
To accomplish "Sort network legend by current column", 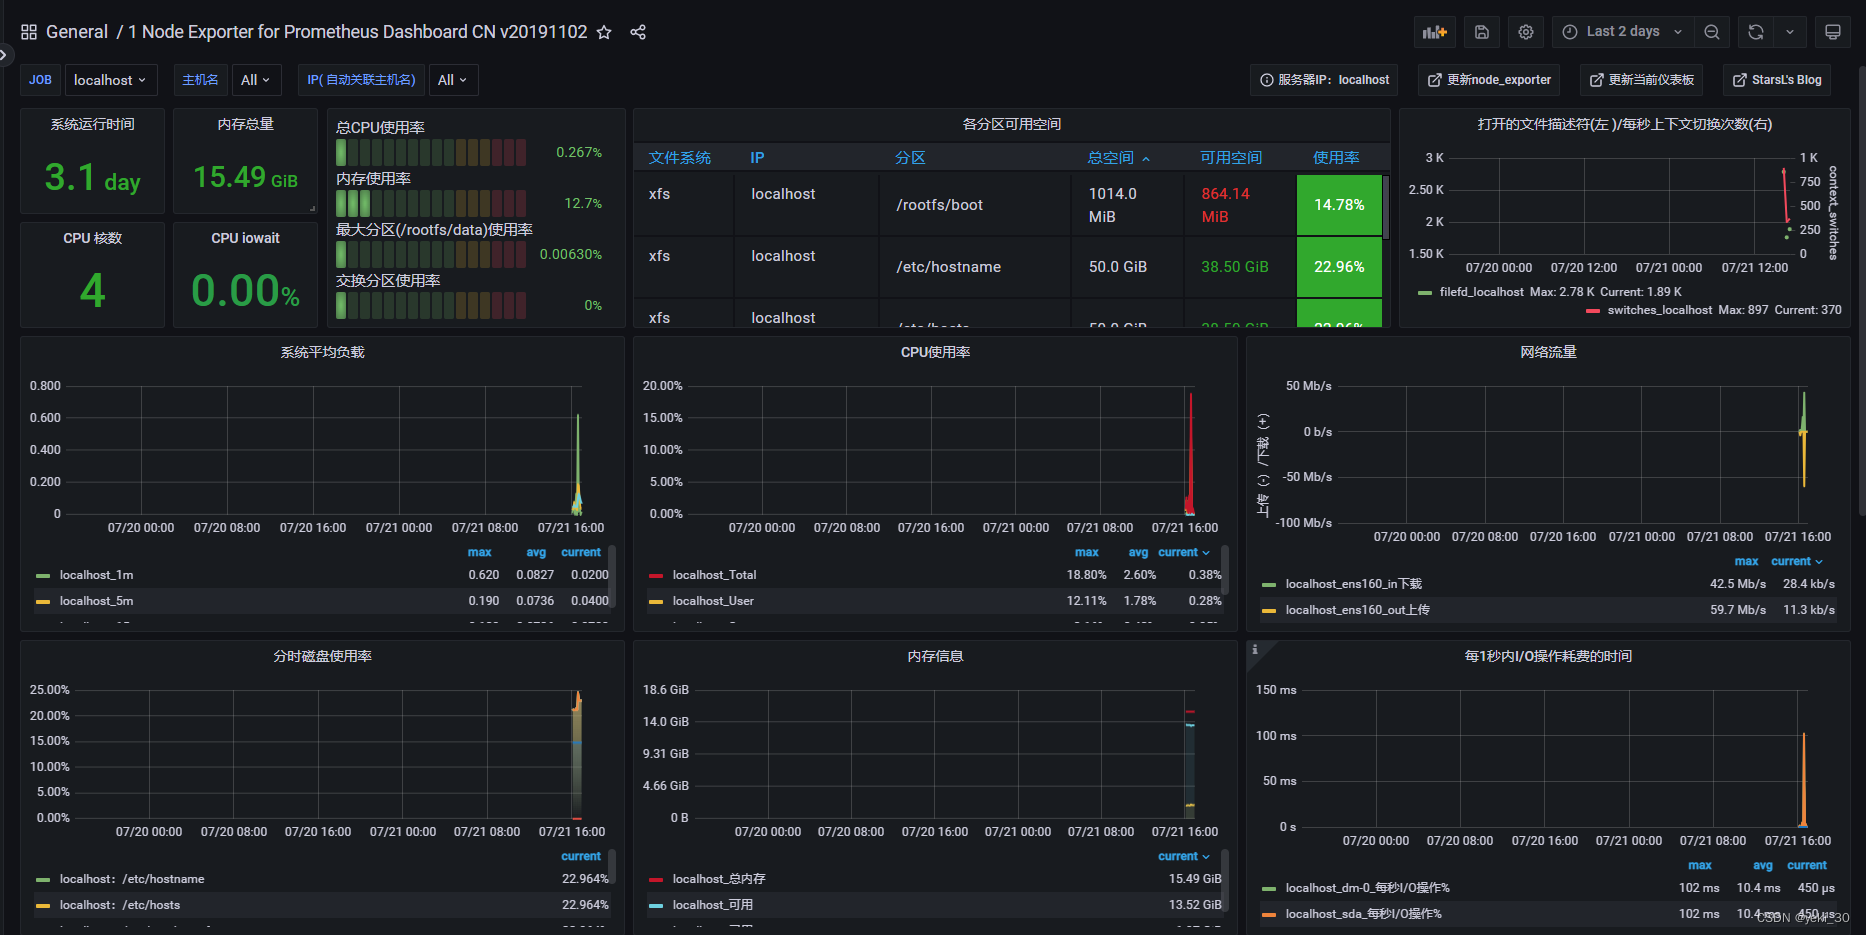I will tap(1797, 561).
